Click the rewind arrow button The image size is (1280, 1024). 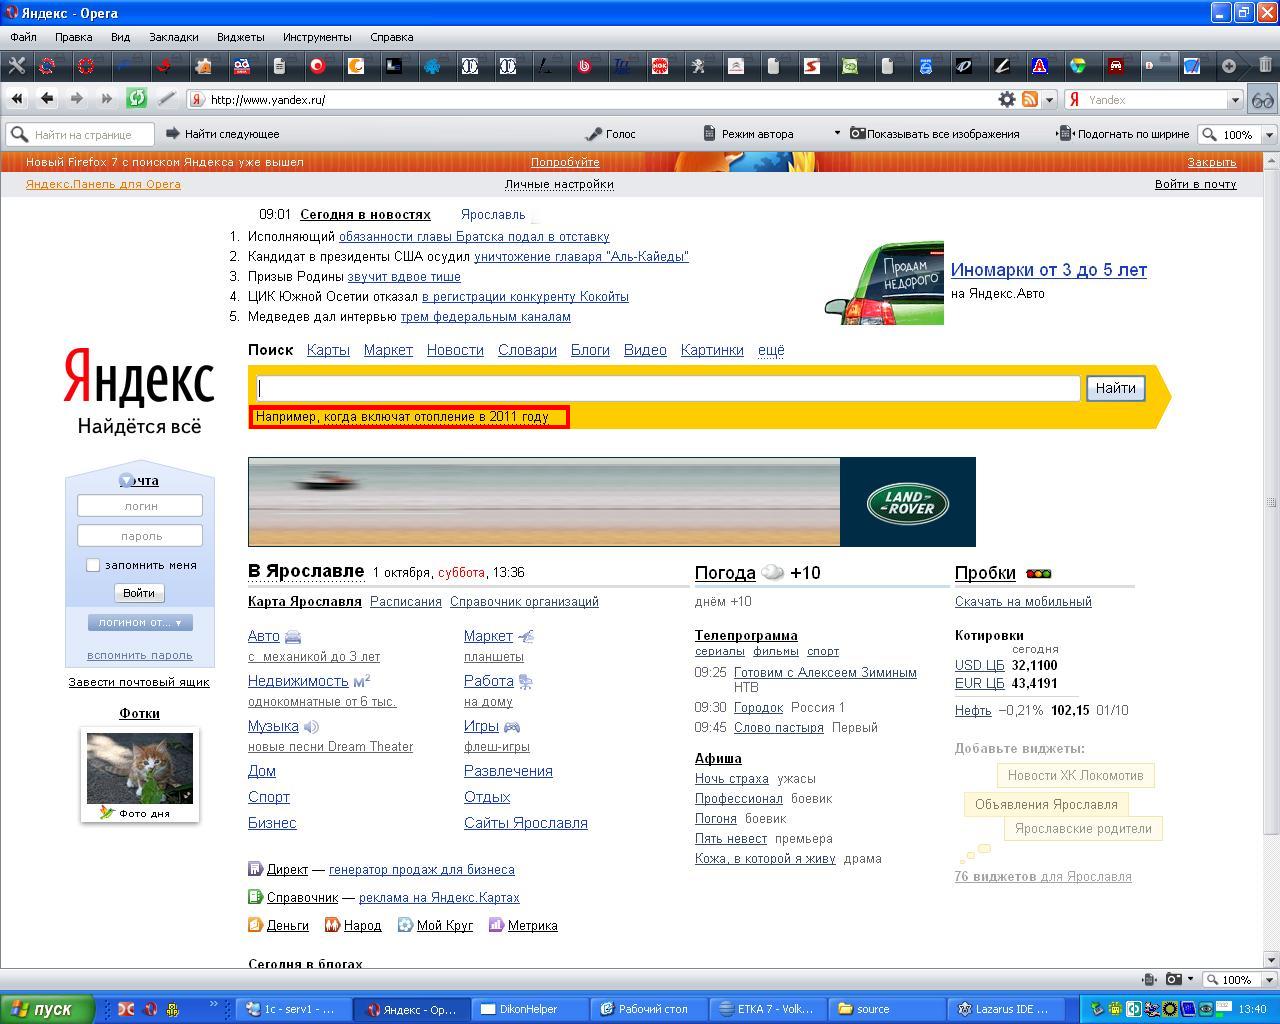tap(16, 99)
